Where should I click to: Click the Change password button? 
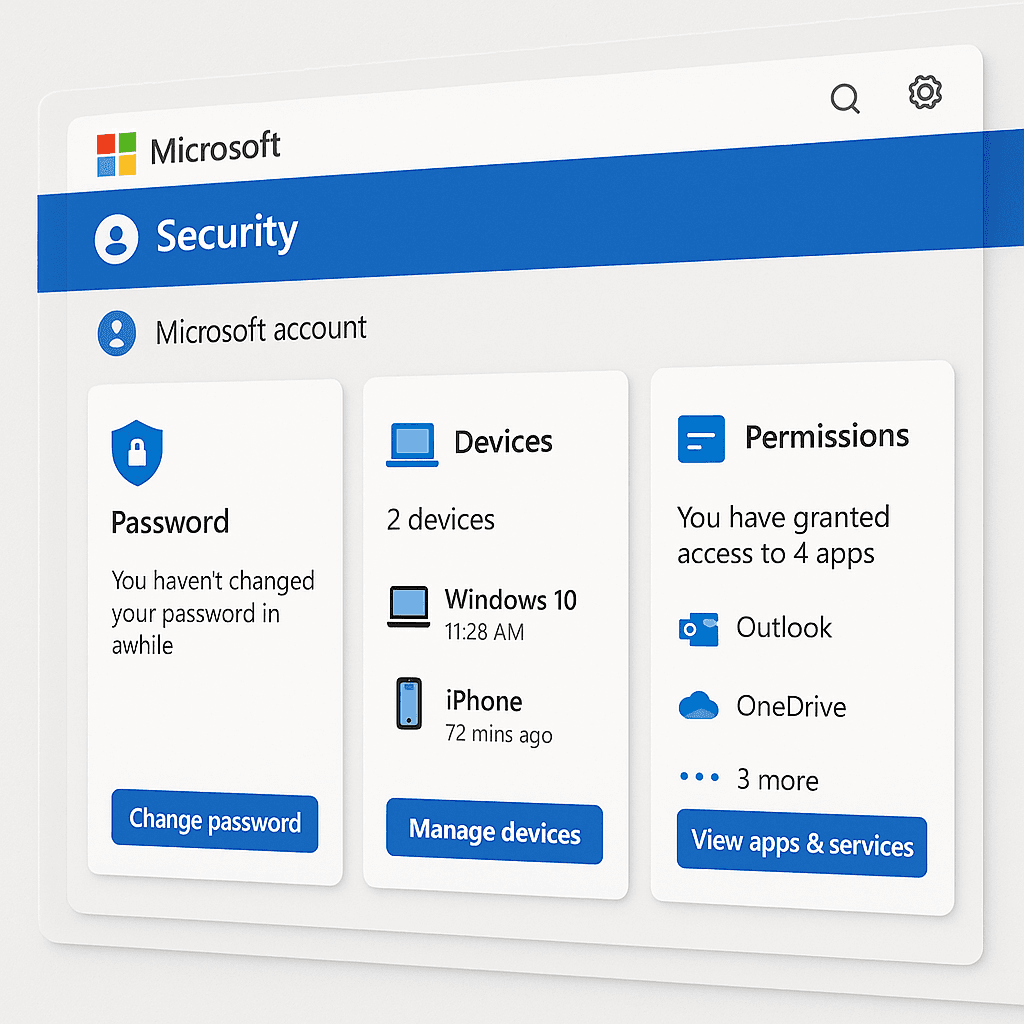tap(215, 821)
